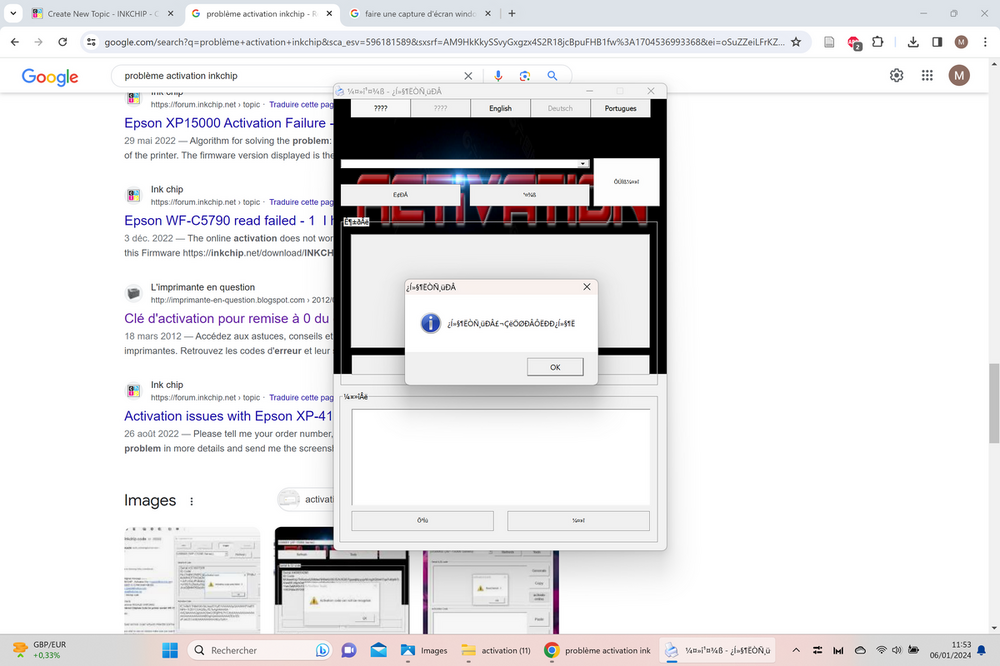The width and height of the screenshot is (1000, 666).
Task: Bookmark this page with star icon
Action: click(x=796, y=42)
